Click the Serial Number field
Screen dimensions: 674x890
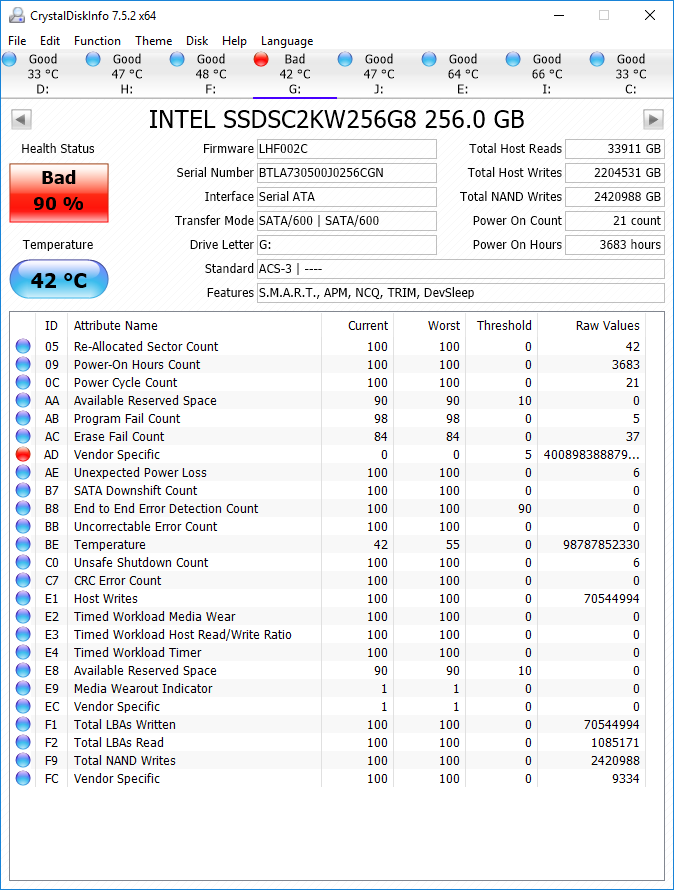(x=347, y=173)
